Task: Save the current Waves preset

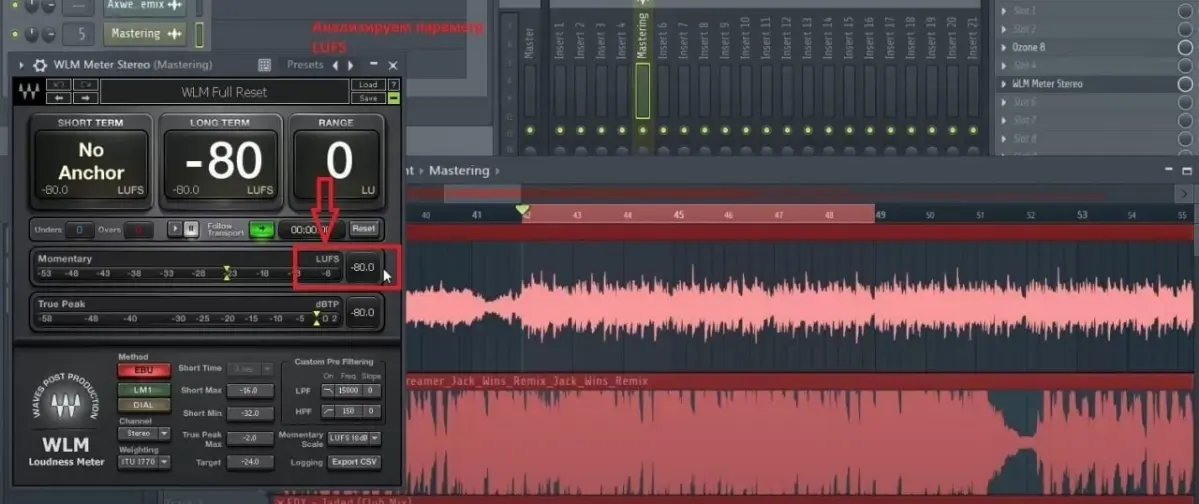Action: click(x=368, y=98)
